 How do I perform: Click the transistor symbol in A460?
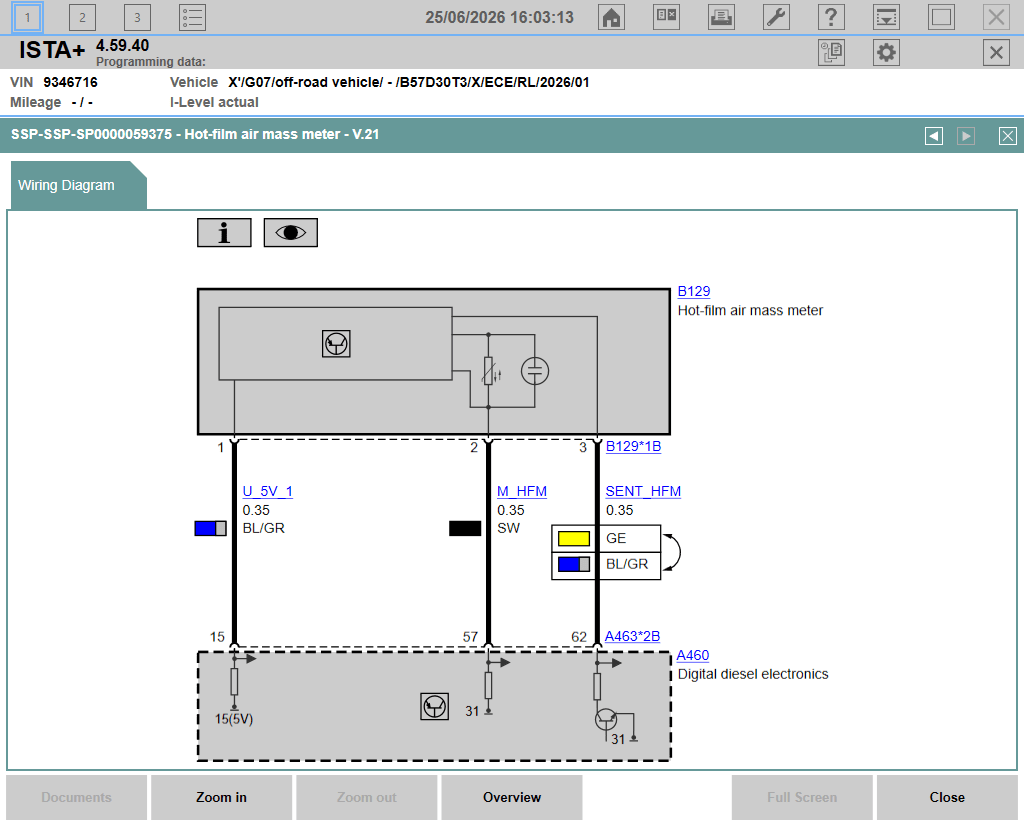pyautogui.click(x=607, y=720)
